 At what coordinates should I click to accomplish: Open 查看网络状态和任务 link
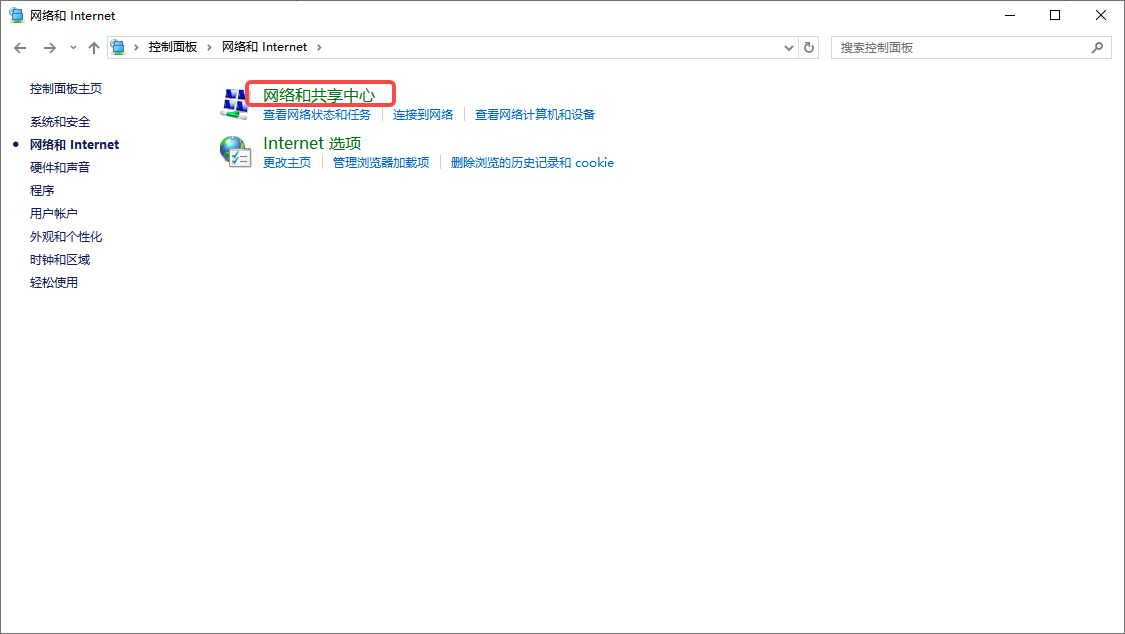pos(316,115)
